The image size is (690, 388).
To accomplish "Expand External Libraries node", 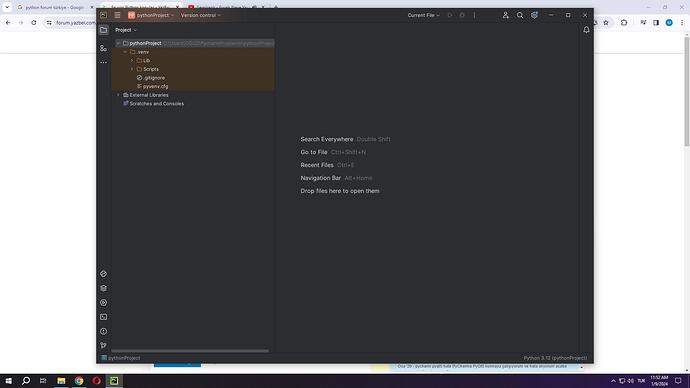I will click(118, 95).
